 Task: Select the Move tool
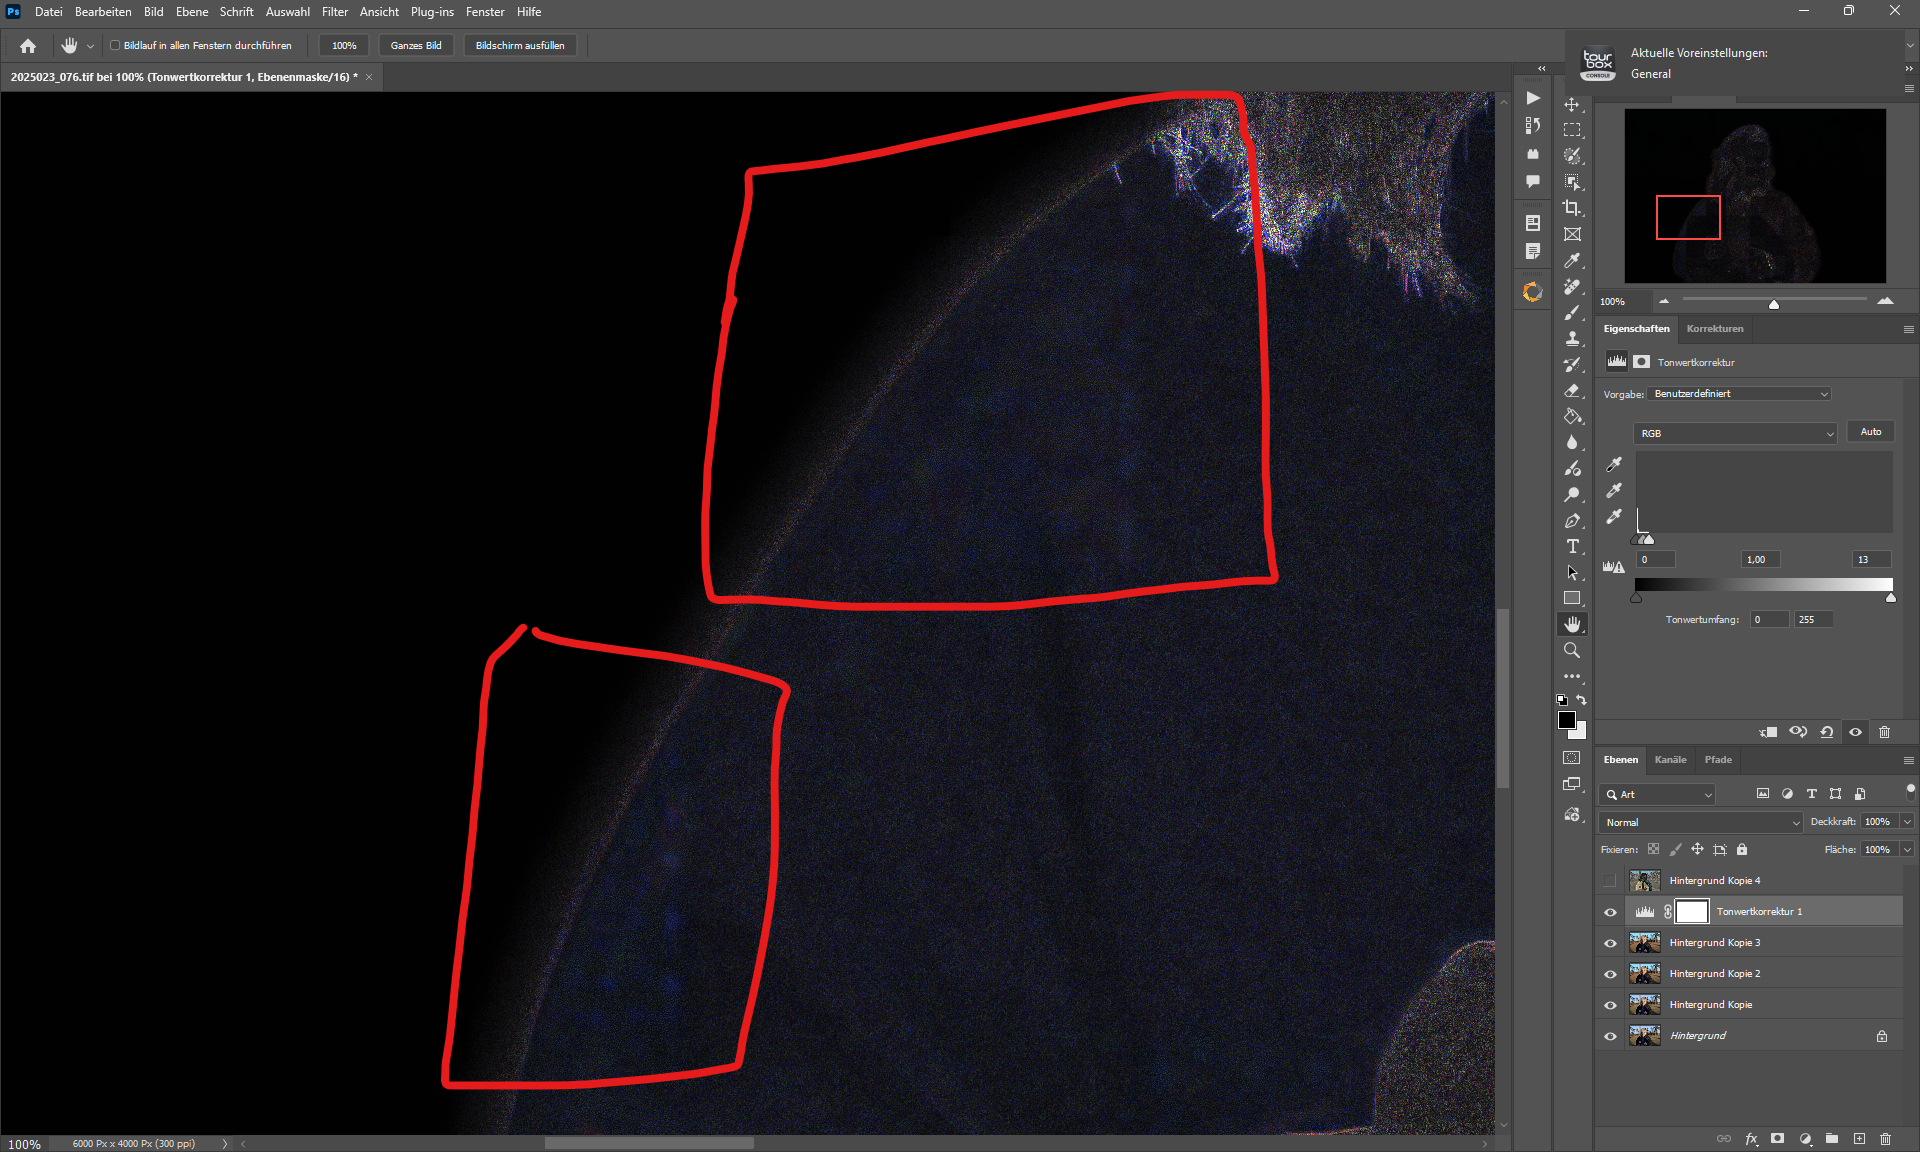point(1572,104)
